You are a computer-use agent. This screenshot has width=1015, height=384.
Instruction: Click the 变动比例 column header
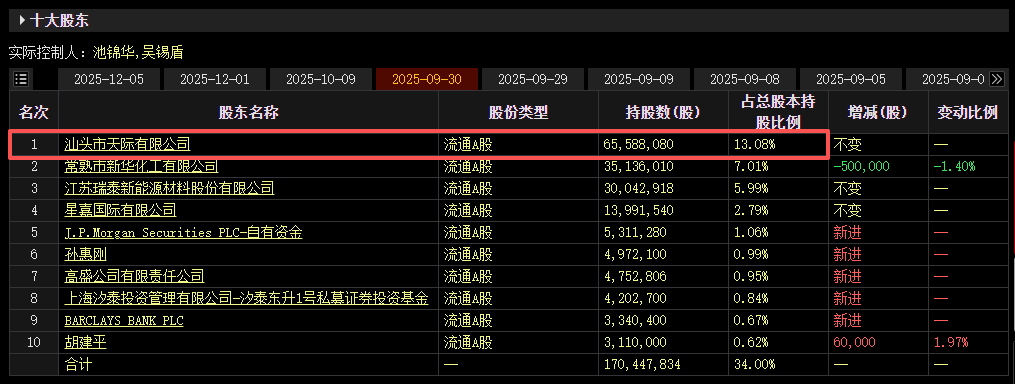coord(967,112)
